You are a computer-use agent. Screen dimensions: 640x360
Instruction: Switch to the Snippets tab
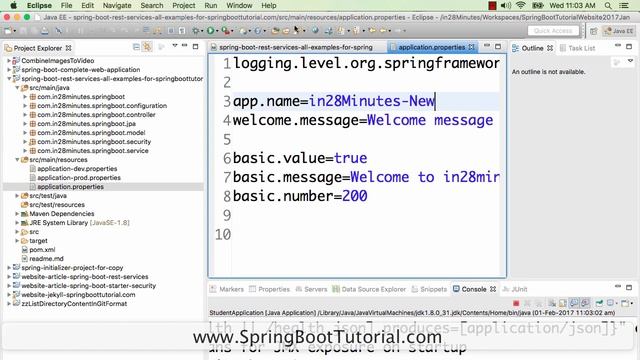click(429, 289)
